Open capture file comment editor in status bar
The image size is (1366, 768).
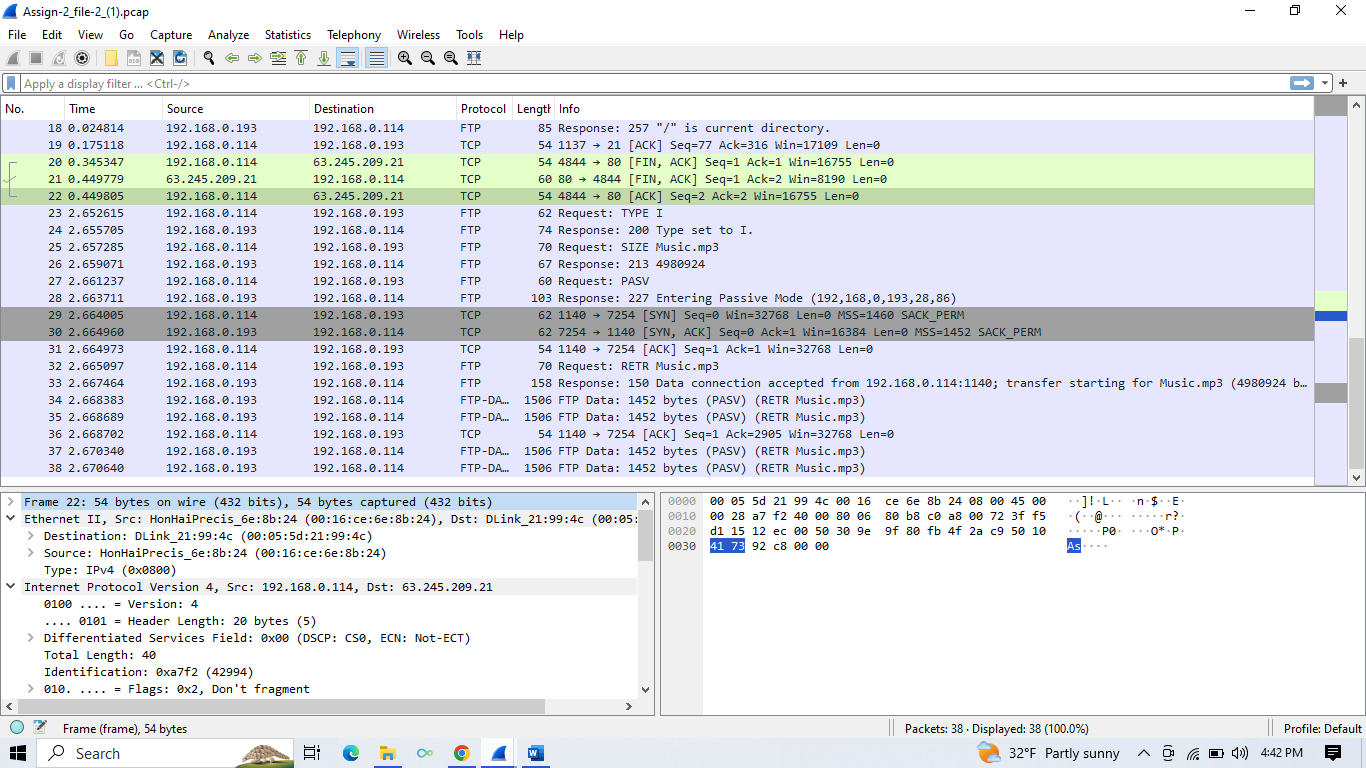pyautogui.click(x=40, y=728)
